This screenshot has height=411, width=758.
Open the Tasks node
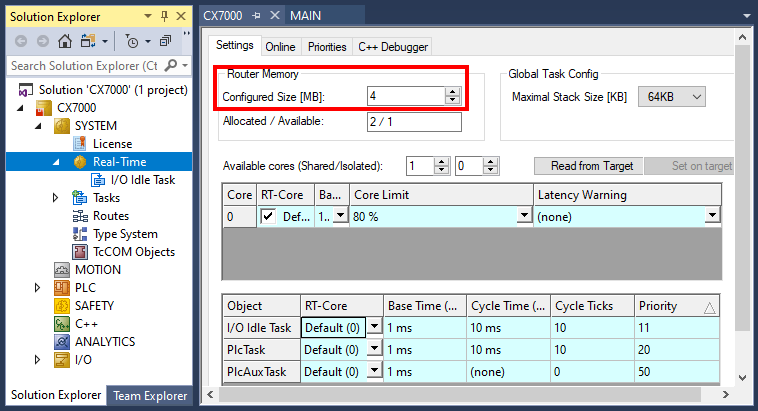coord(106,198)
